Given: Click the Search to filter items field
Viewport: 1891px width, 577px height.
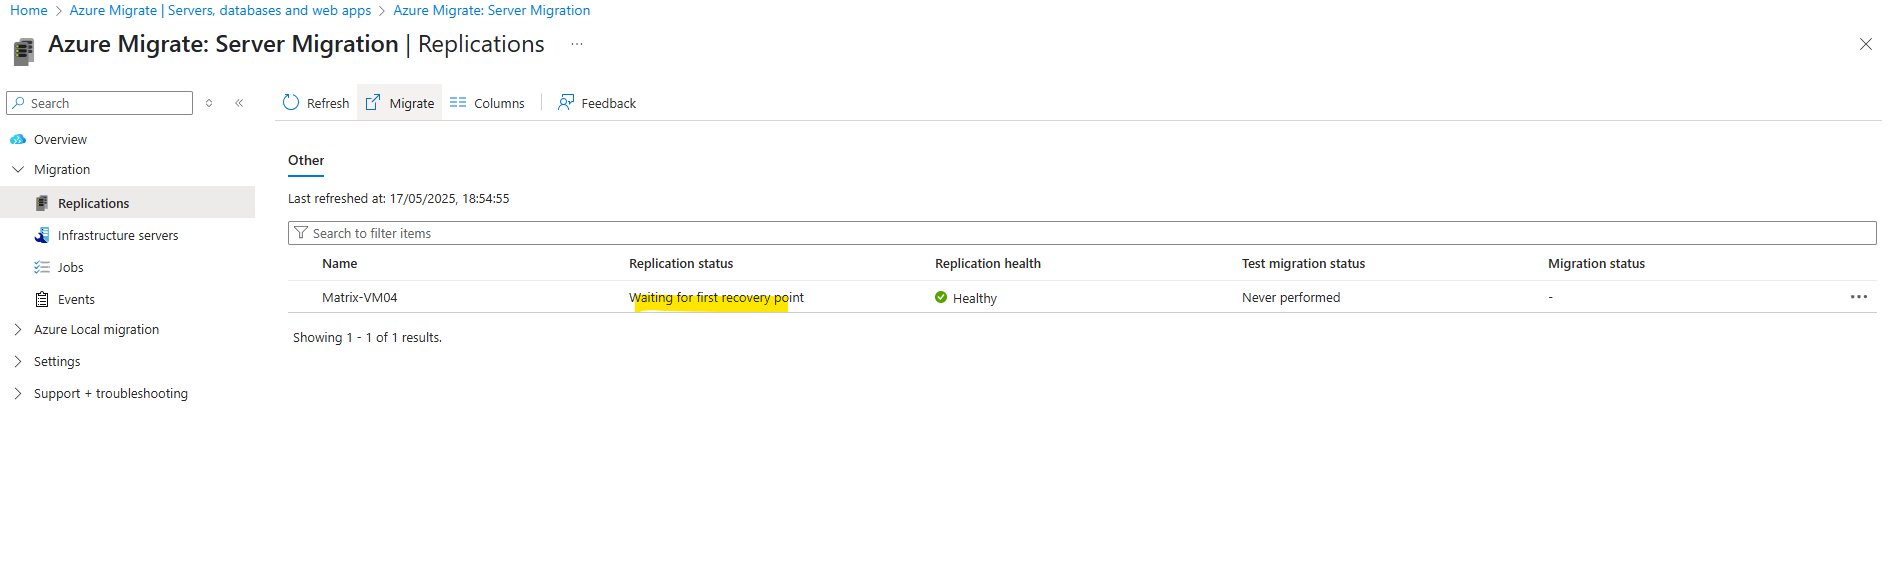Looking at the screenshot, I should pyautogui.click(x=1082, y=233).
